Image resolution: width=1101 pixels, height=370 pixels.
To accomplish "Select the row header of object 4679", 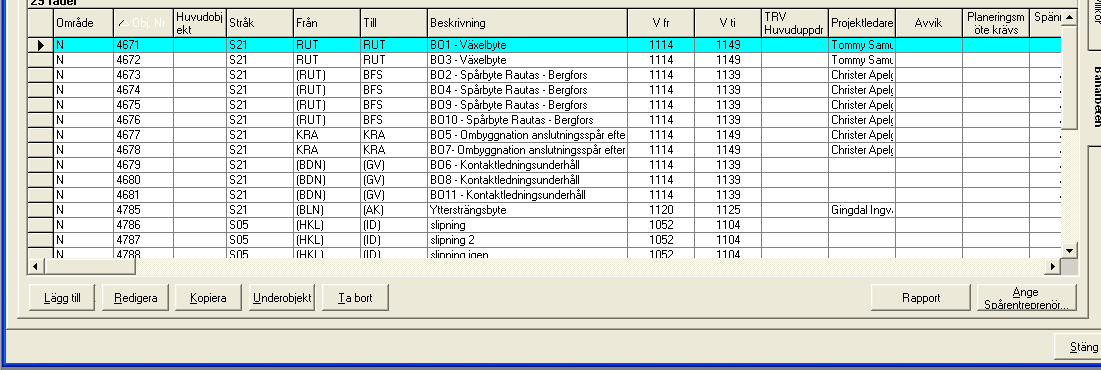I will coord(41,165).
